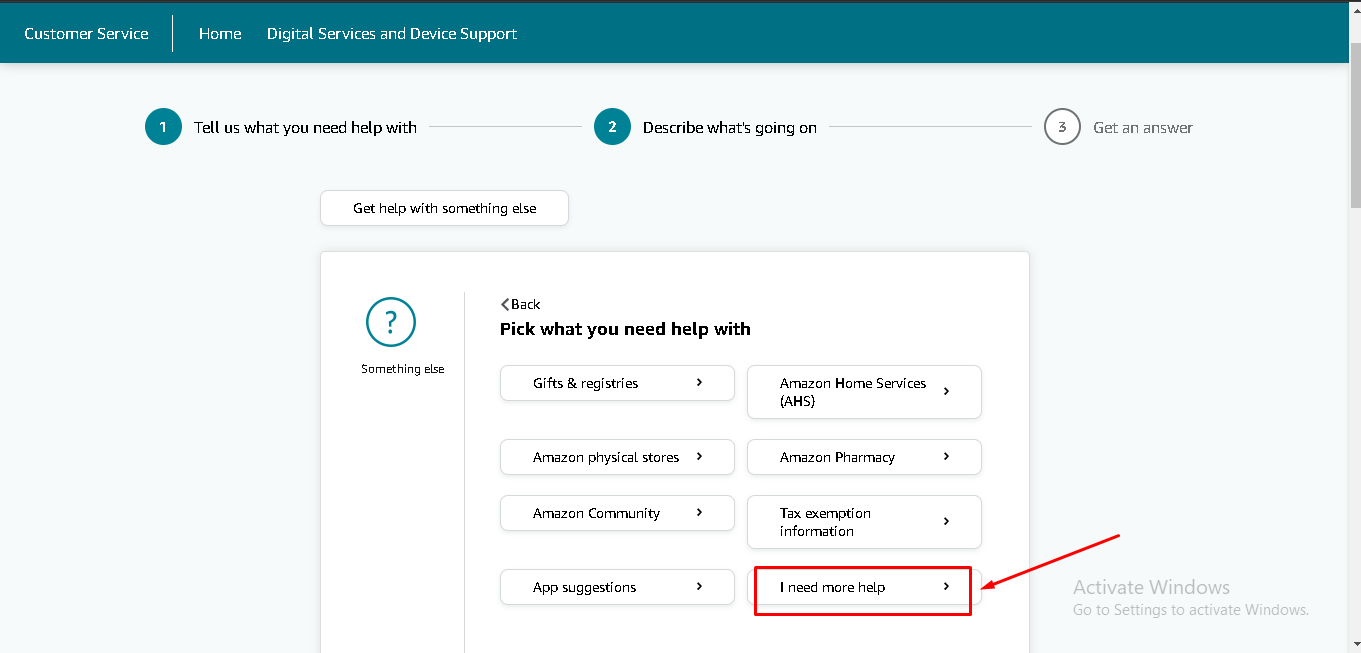
Task: Click Customer Service header link
Action: point(86,33)
